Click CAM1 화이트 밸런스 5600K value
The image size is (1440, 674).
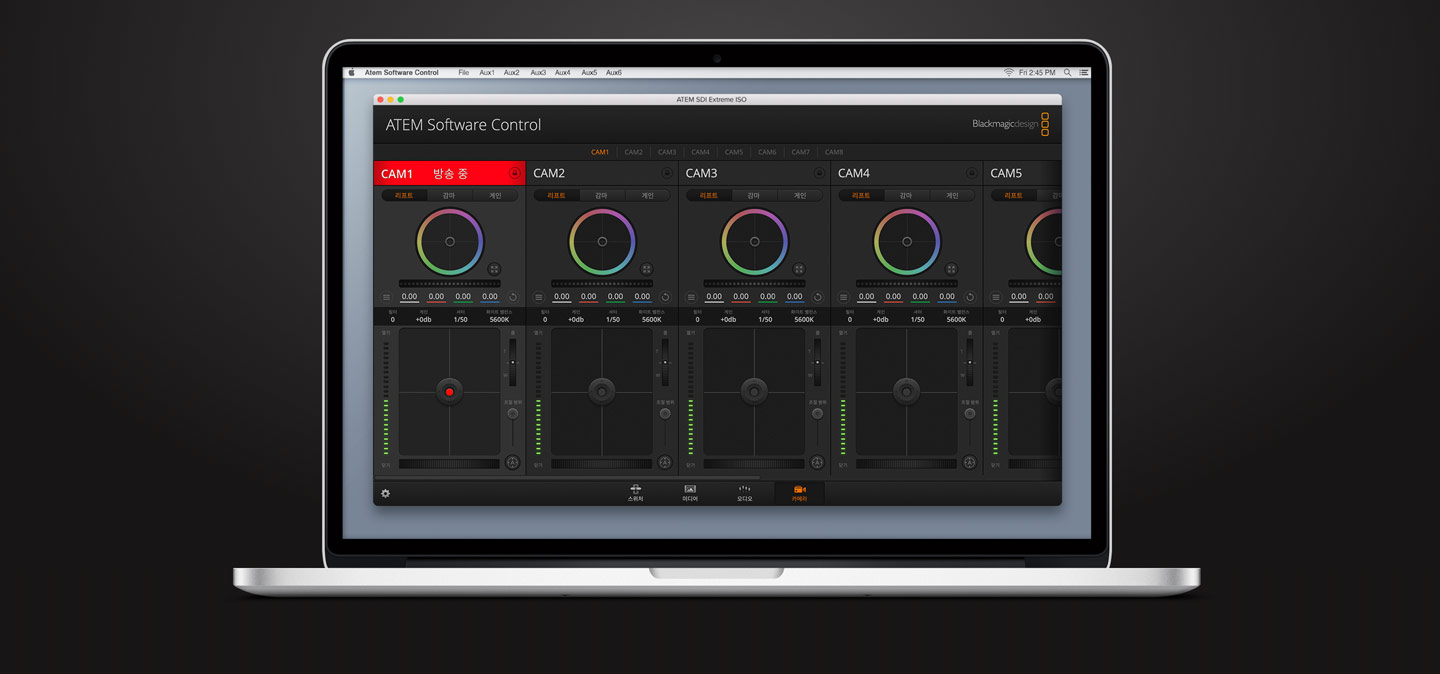(499, 319)
